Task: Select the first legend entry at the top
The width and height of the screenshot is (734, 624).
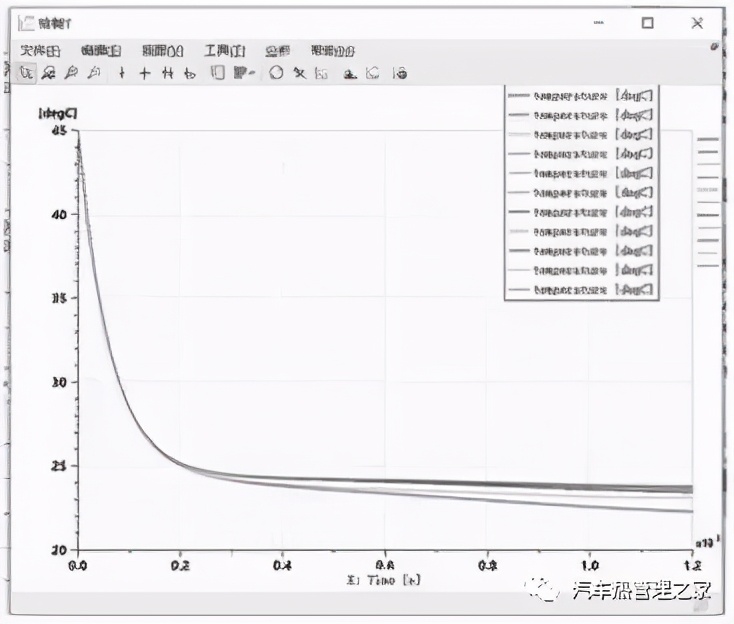Action: coord(580,95)
